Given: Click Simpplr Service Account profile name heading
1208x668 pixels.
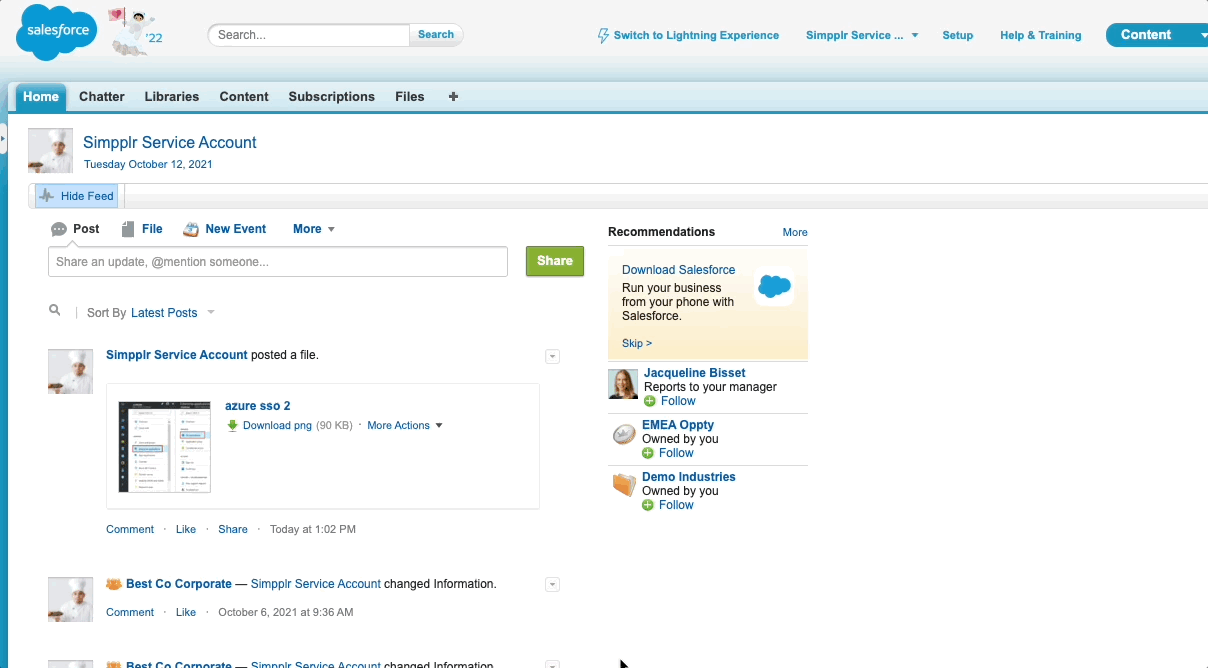Looking at the screenshot, I should point(170,142).
